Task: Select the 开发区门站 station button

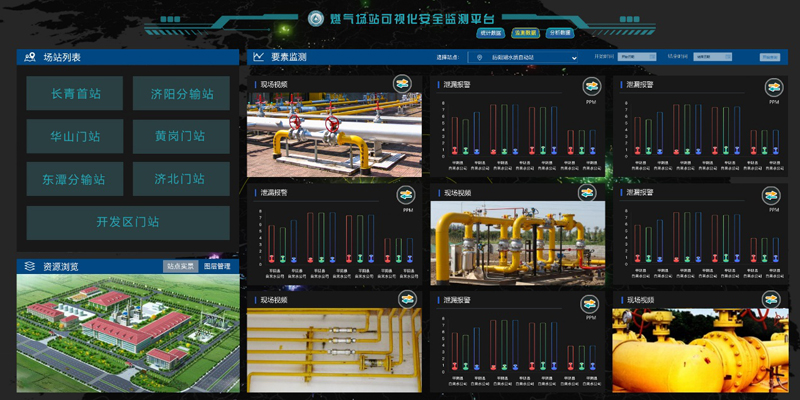Action: pyautogui.click(x=128, y=222)
